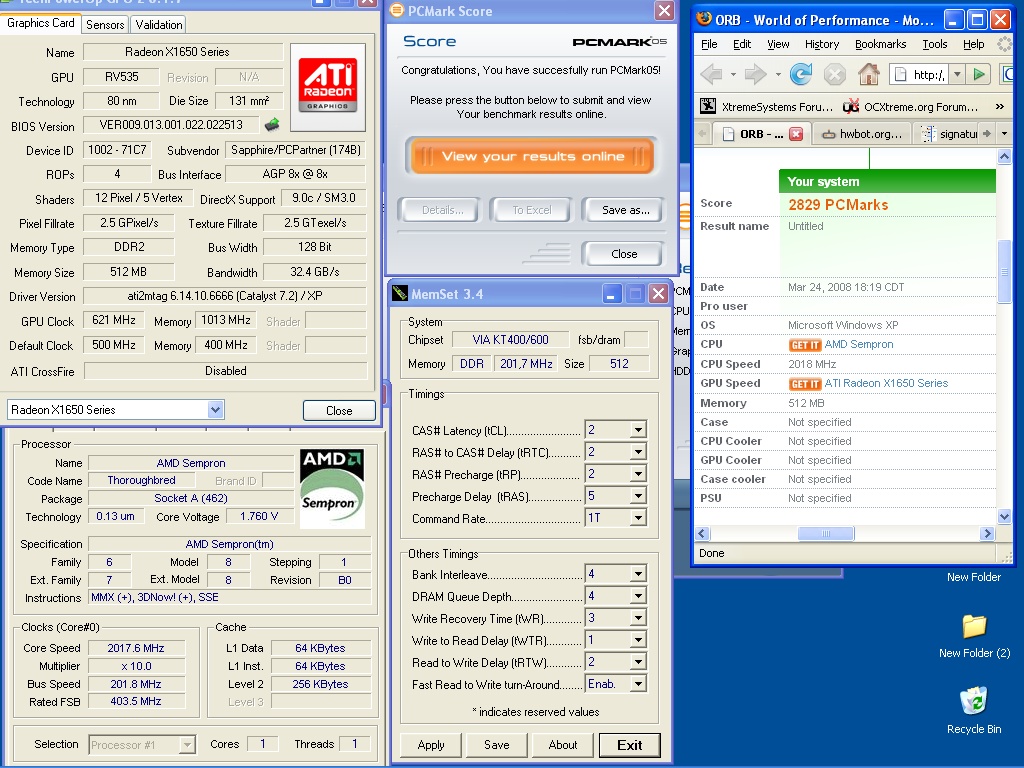The width and height of the screenshot is (1024, 768).
Task: Click the BIOS save chip icon in GPU-Z
Action: click(x=272, y=124)
